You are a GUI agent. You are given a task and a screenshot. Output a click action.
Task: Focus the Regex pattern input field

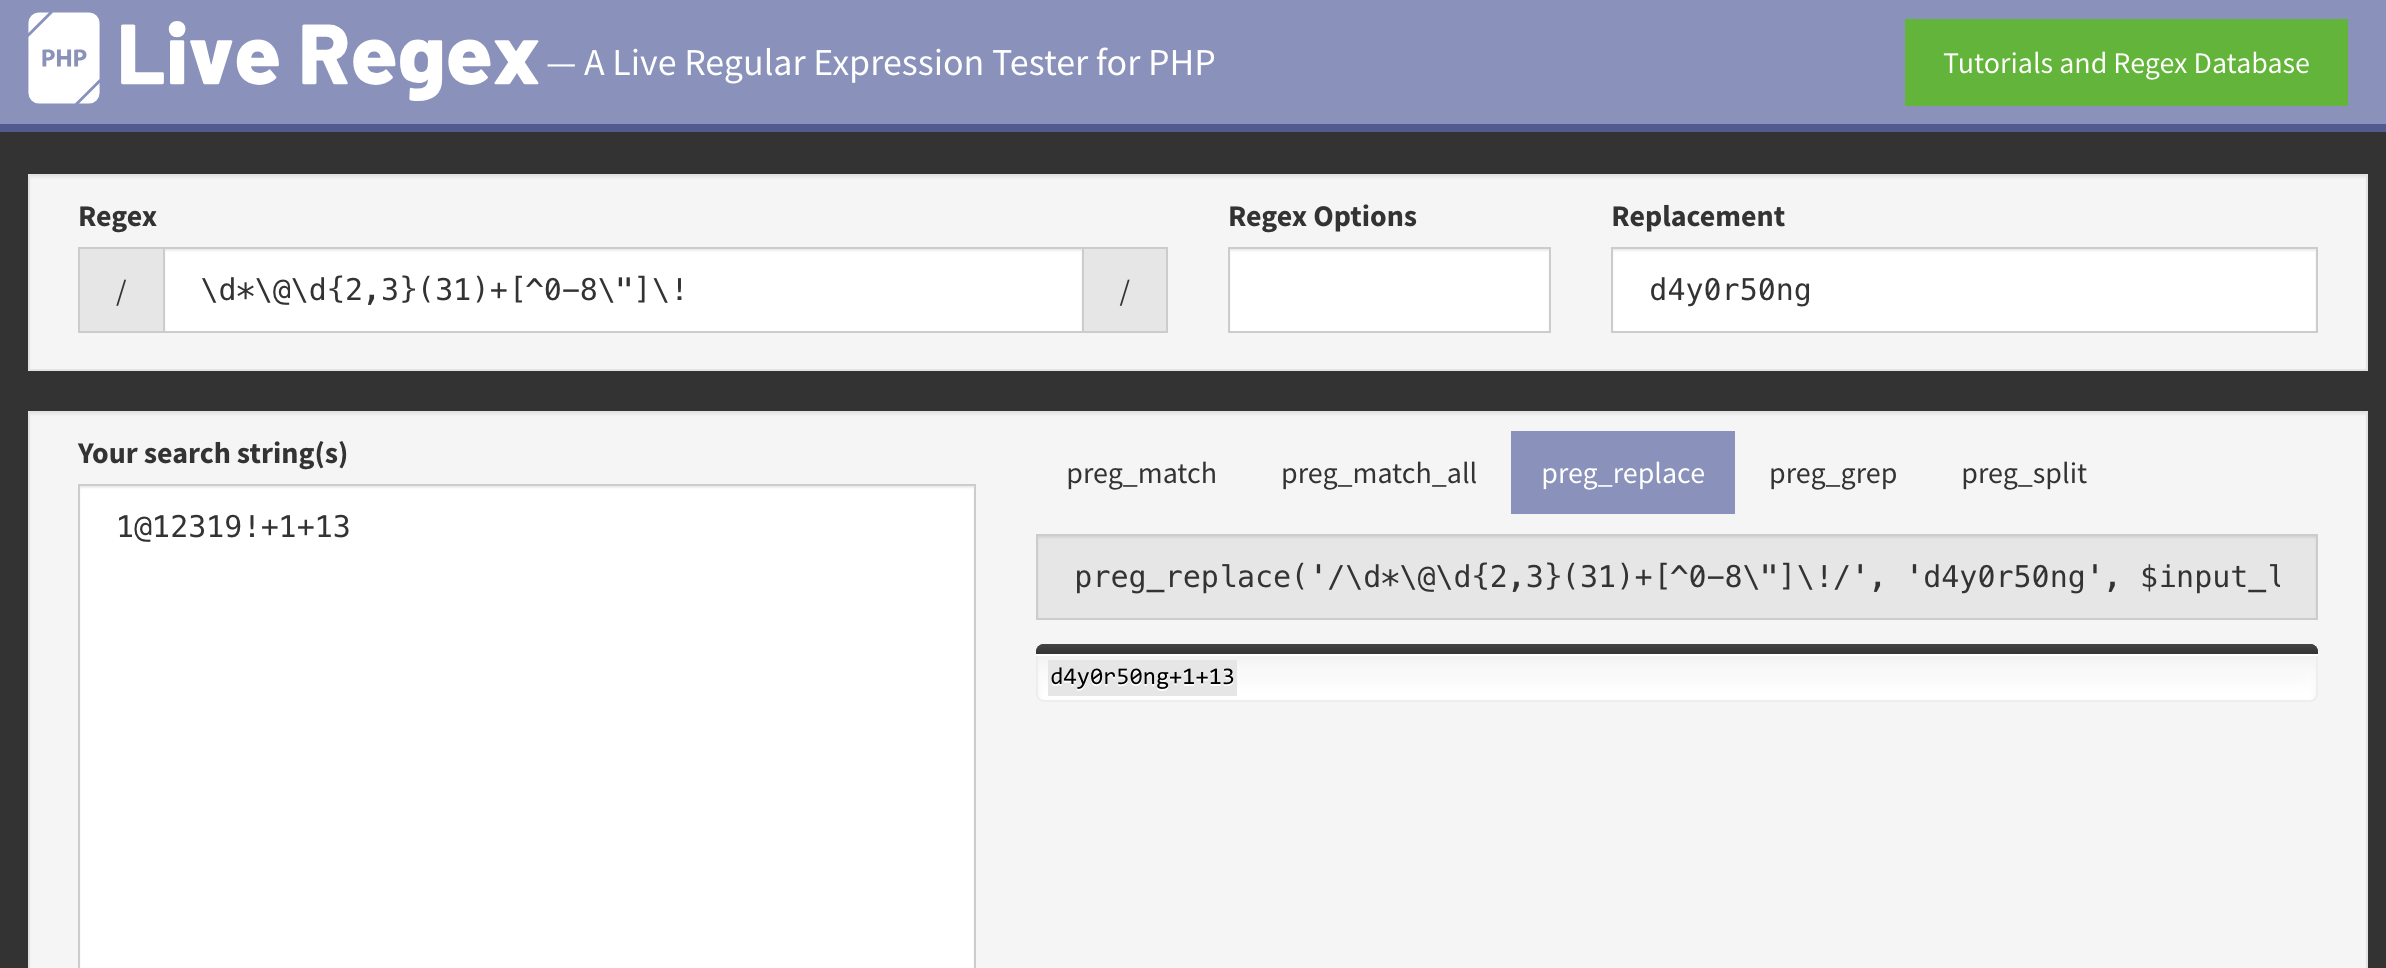point(622,290)
